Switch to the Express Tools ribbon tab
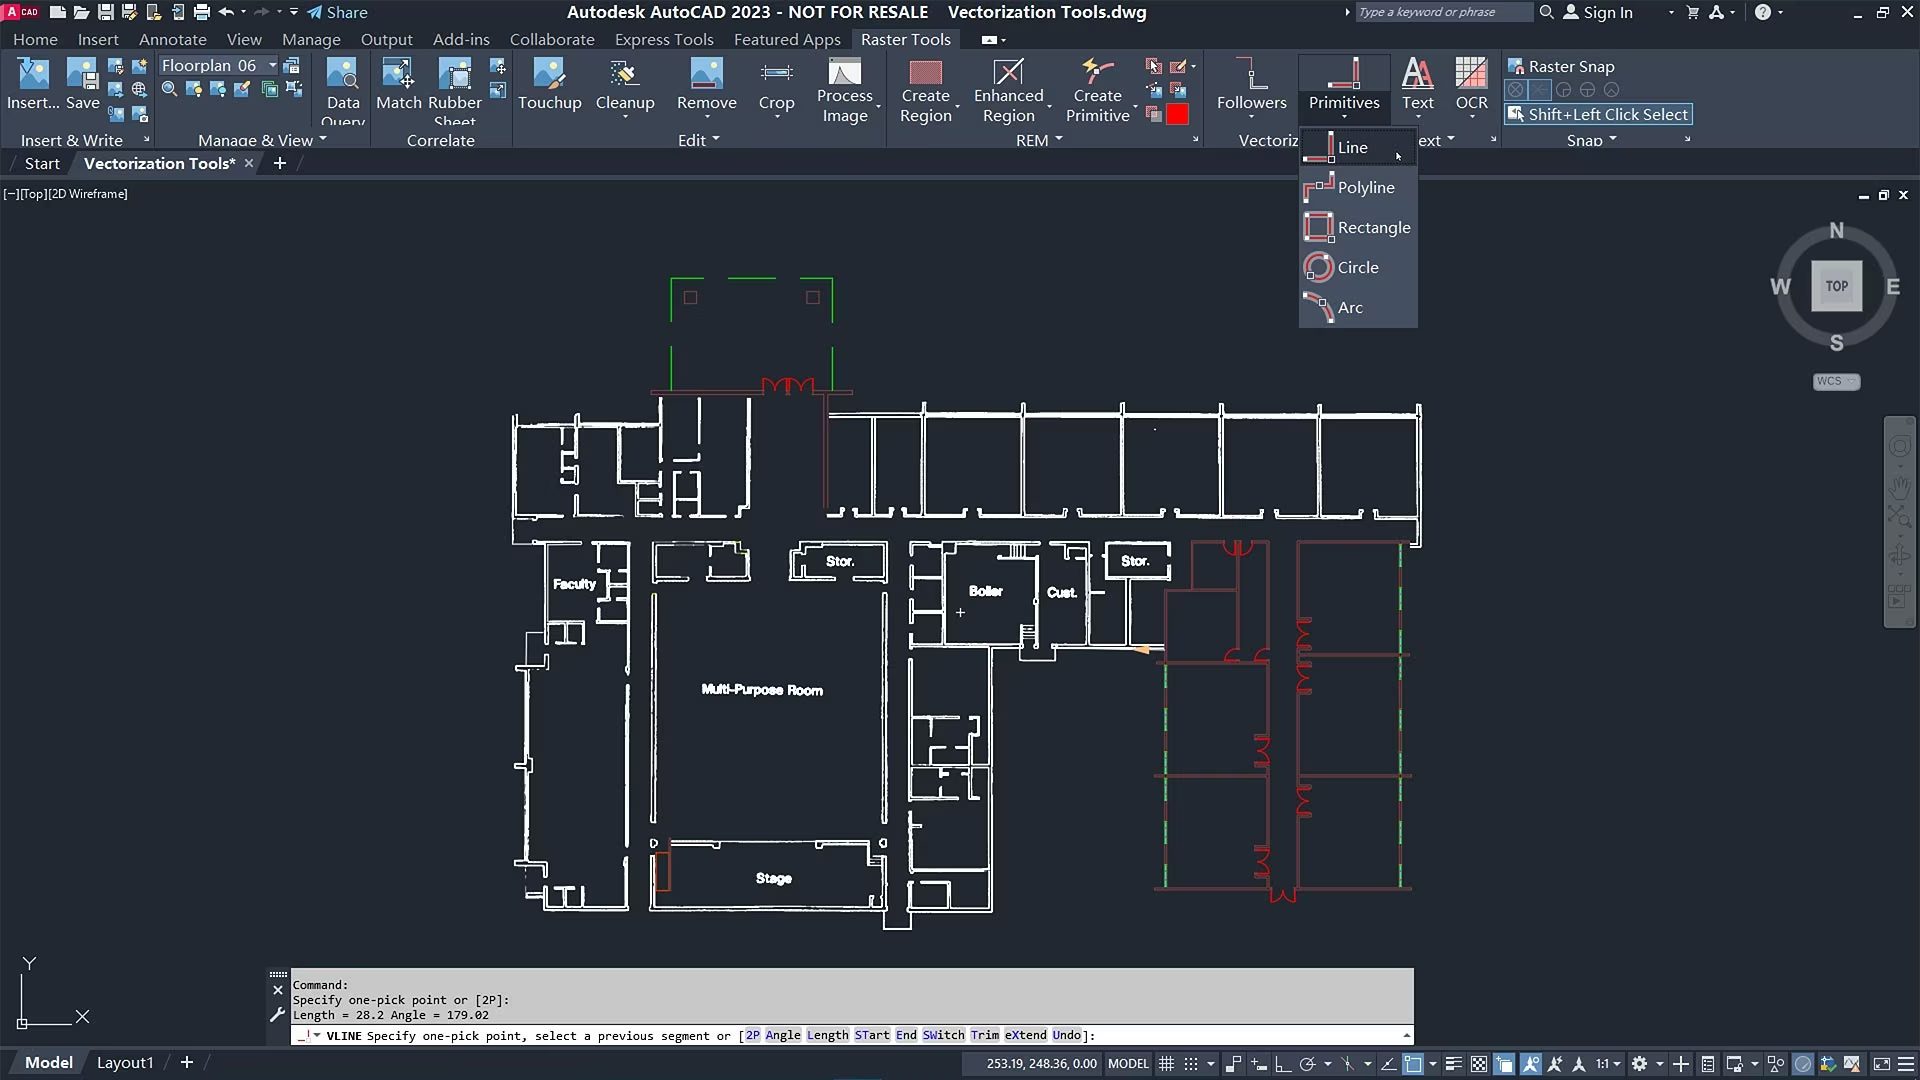 point(663,39)
